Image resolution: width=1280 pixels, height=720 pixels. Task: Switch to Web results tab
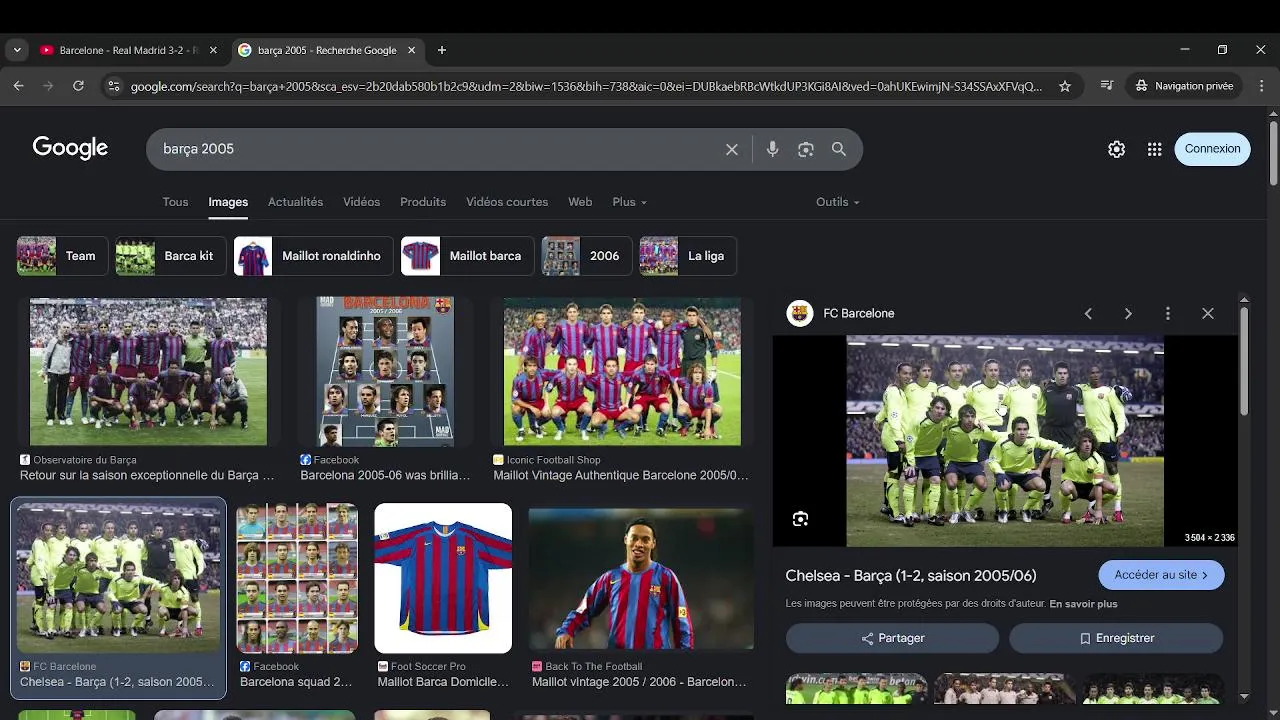(x=580, y=202)
